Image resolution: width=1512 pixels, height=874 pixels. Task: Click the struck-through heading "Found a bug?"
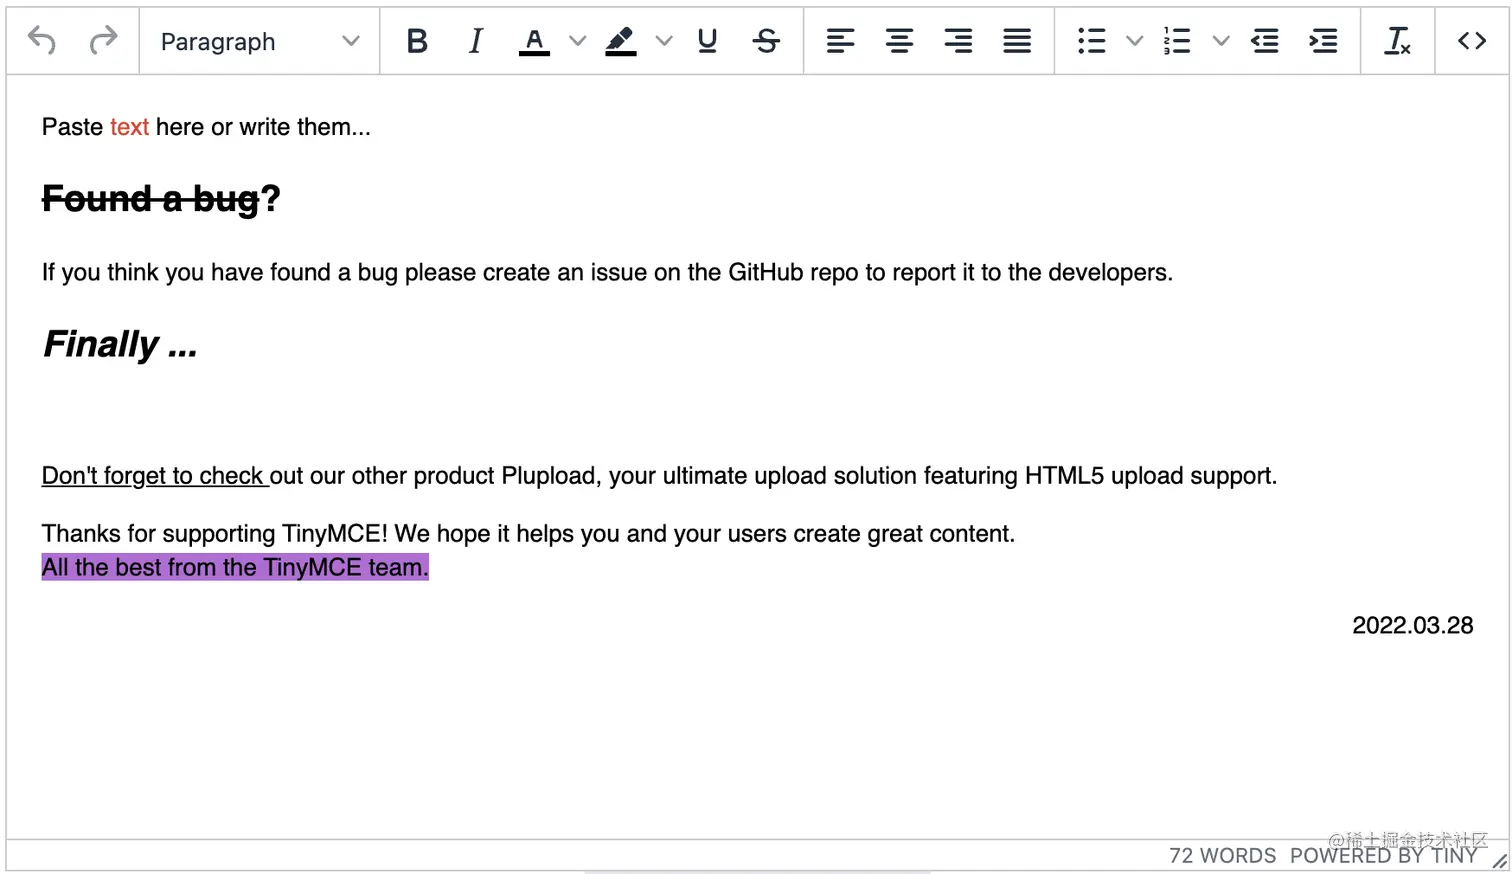[x=161, y=199]
